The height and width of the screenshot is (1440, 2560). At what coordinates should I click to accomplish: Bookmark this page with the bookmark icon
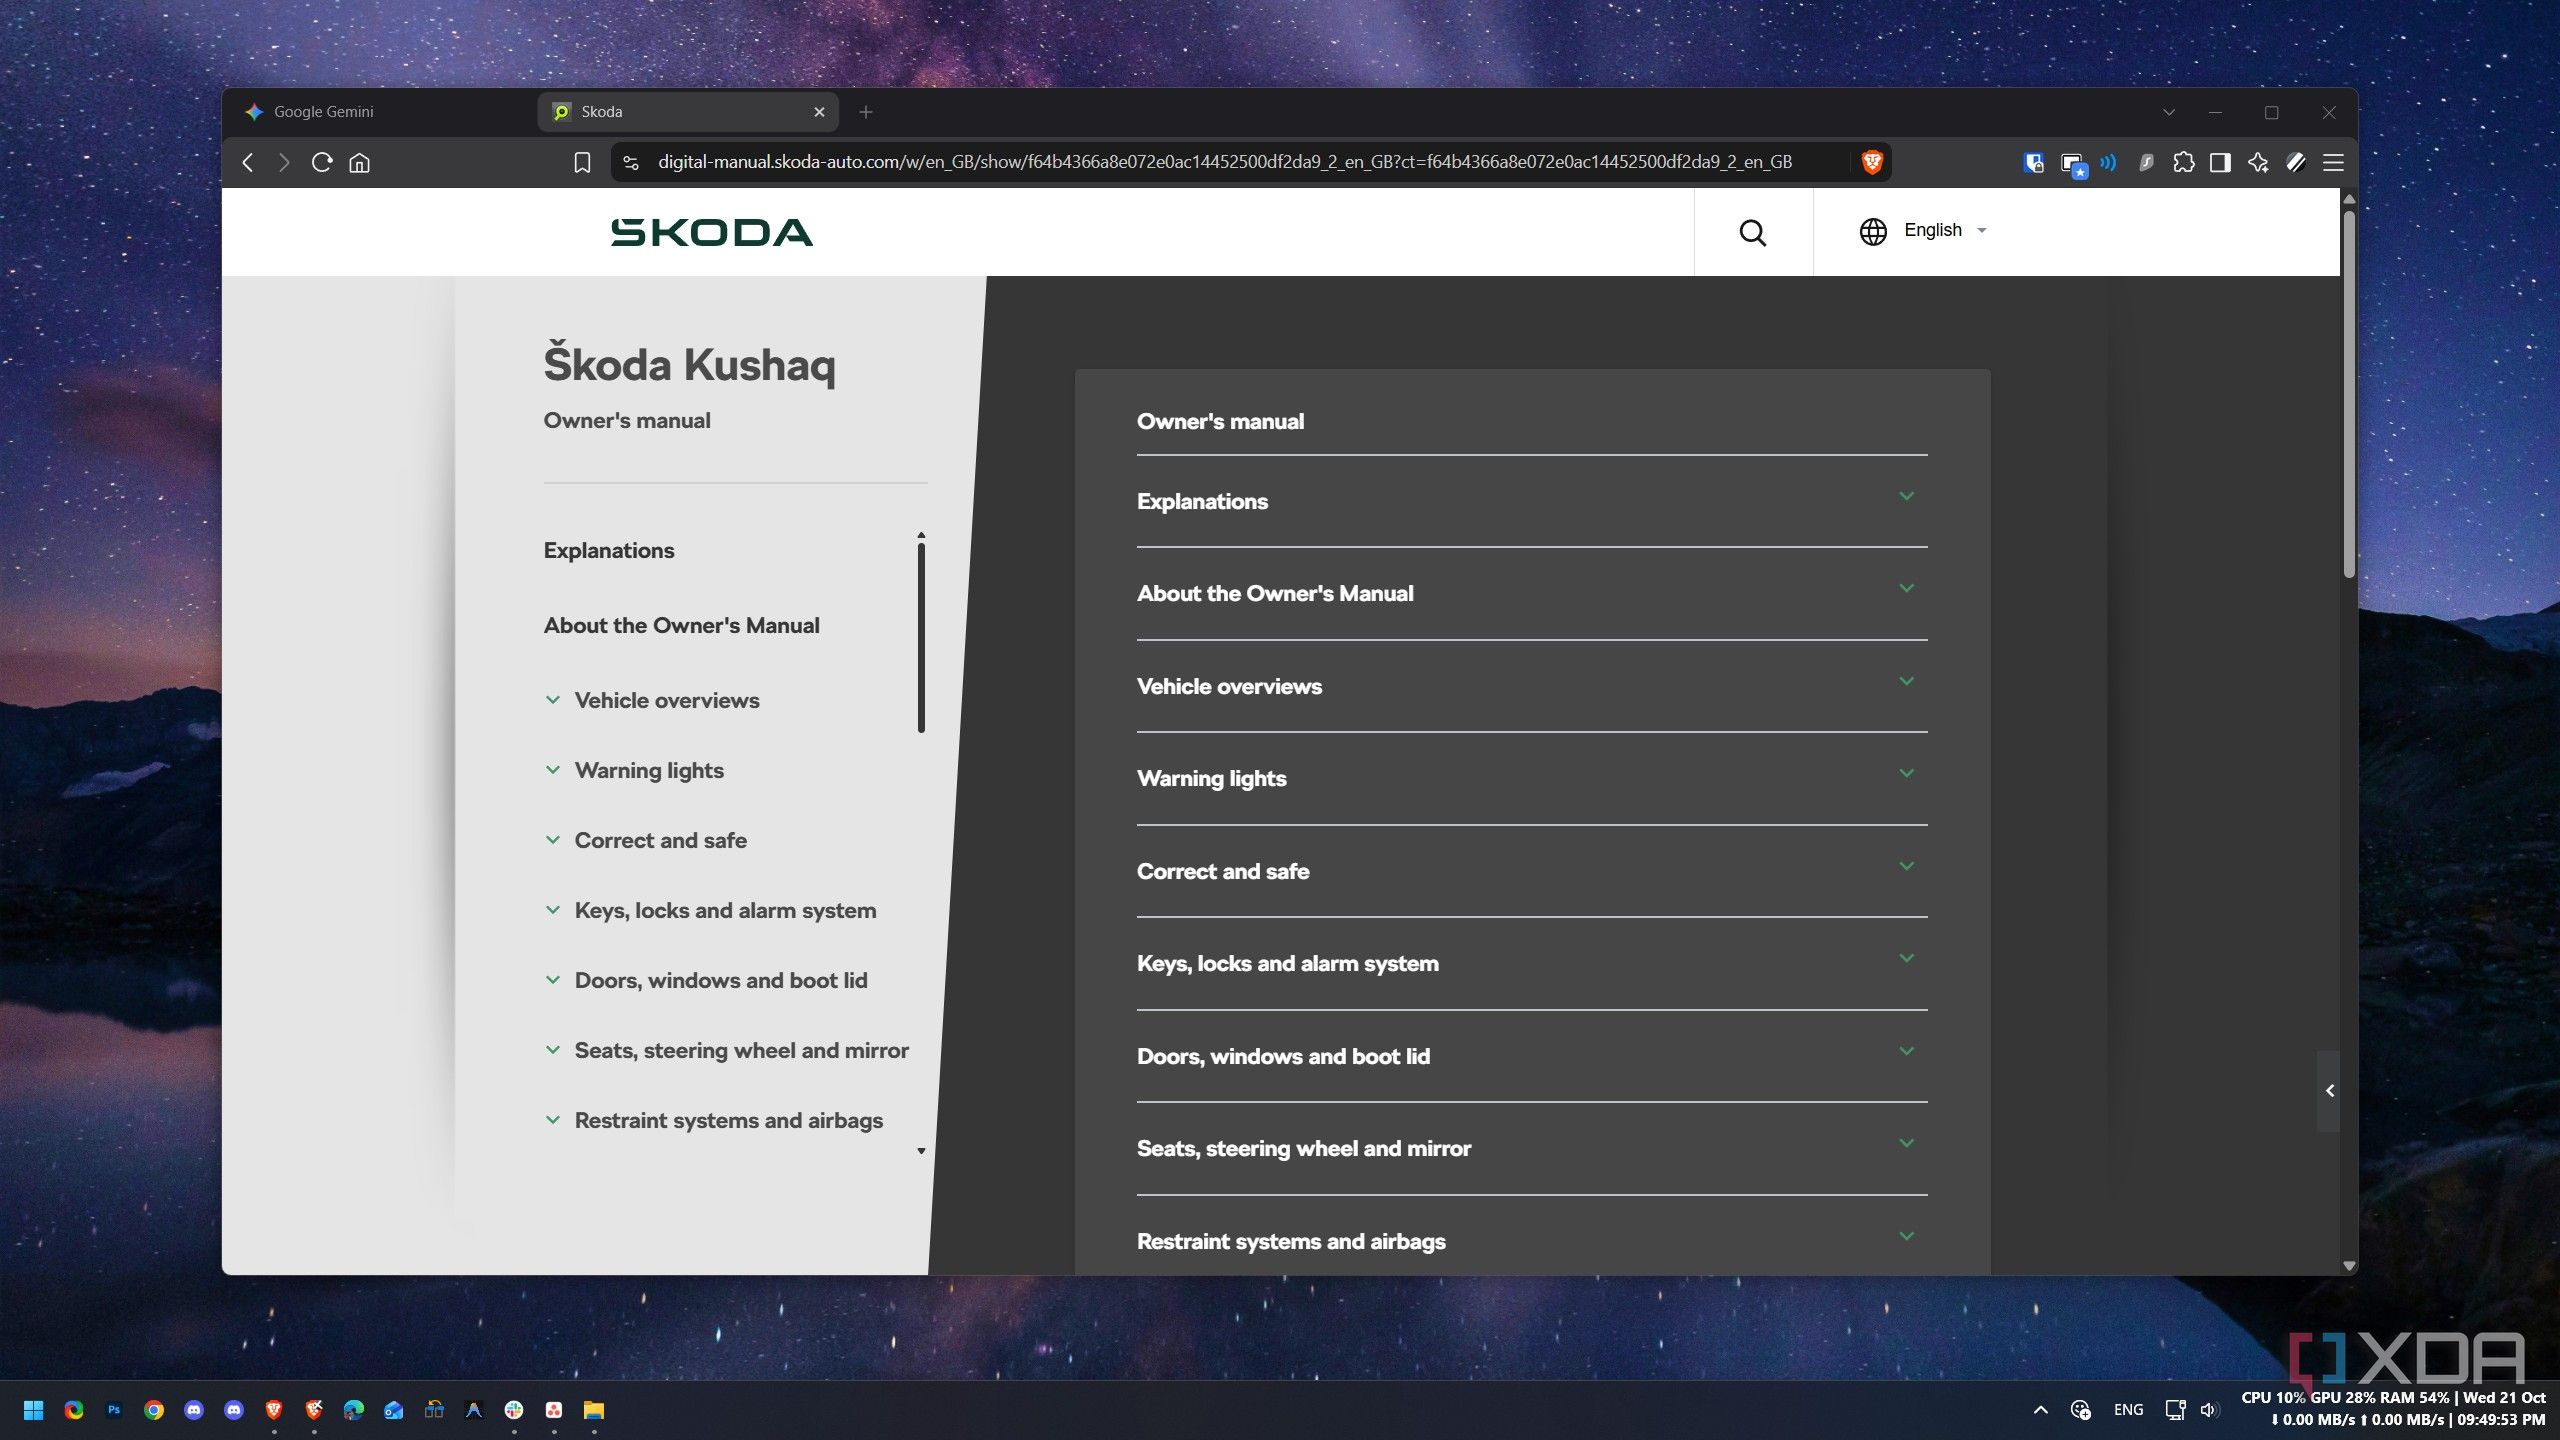point(582,162)
